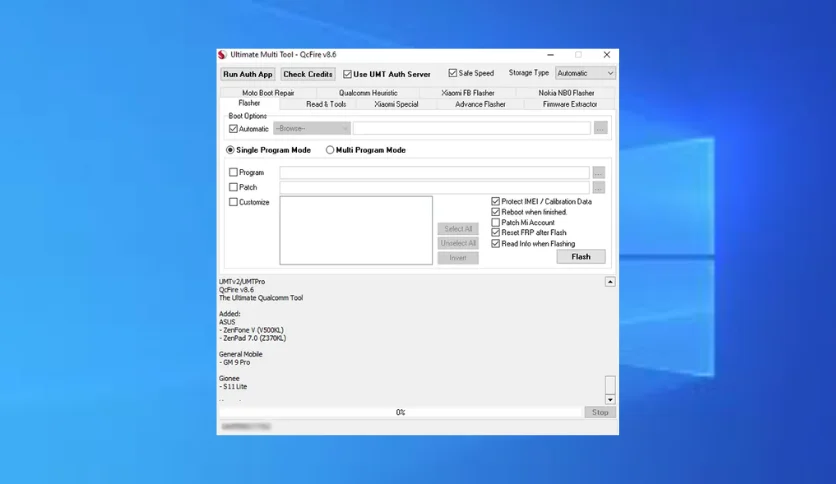Screen dimensions: 836x484
Task: Click Check Credits button
Action: 308,74
